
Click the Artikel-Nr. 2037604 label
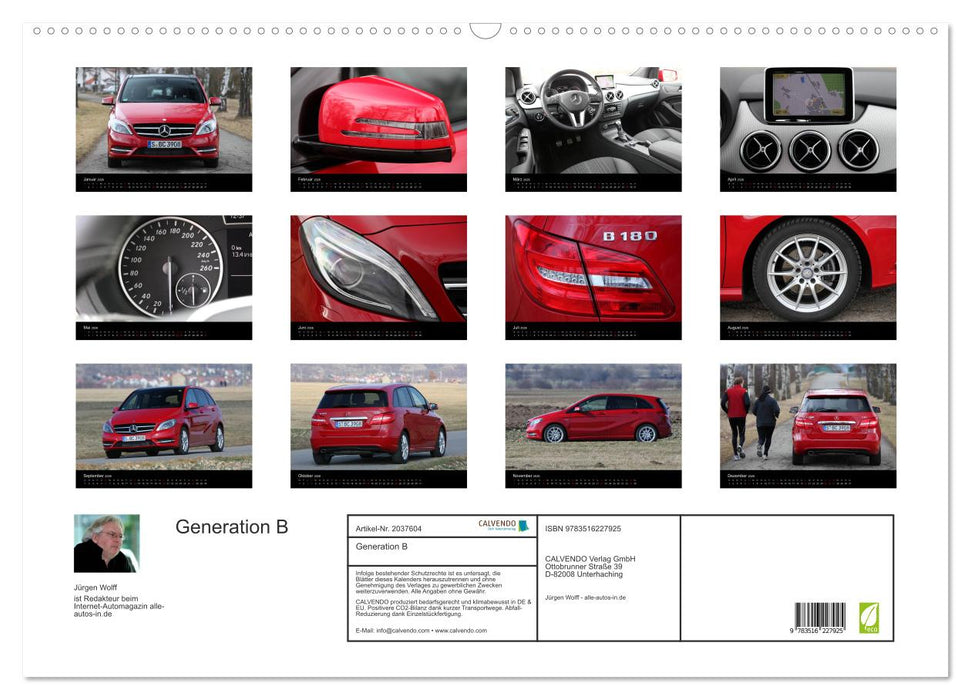coord(389,527)
